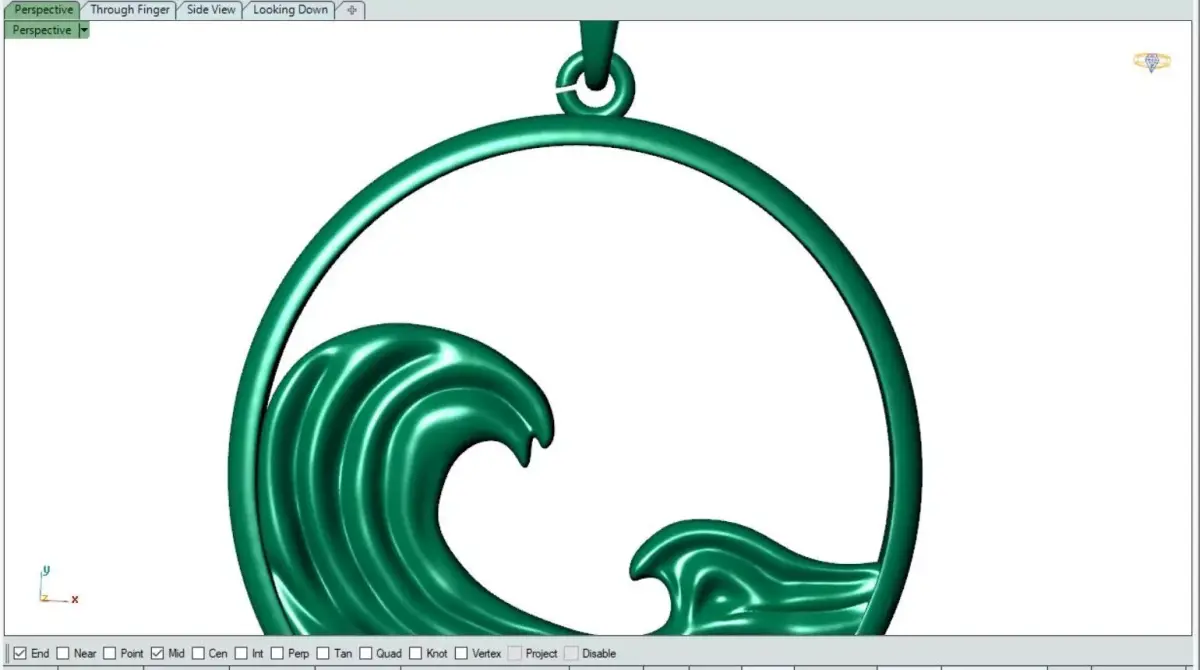The image size is (1200, 670).
Task: Turn on the Int object snap
Action: tap(240, 654)
